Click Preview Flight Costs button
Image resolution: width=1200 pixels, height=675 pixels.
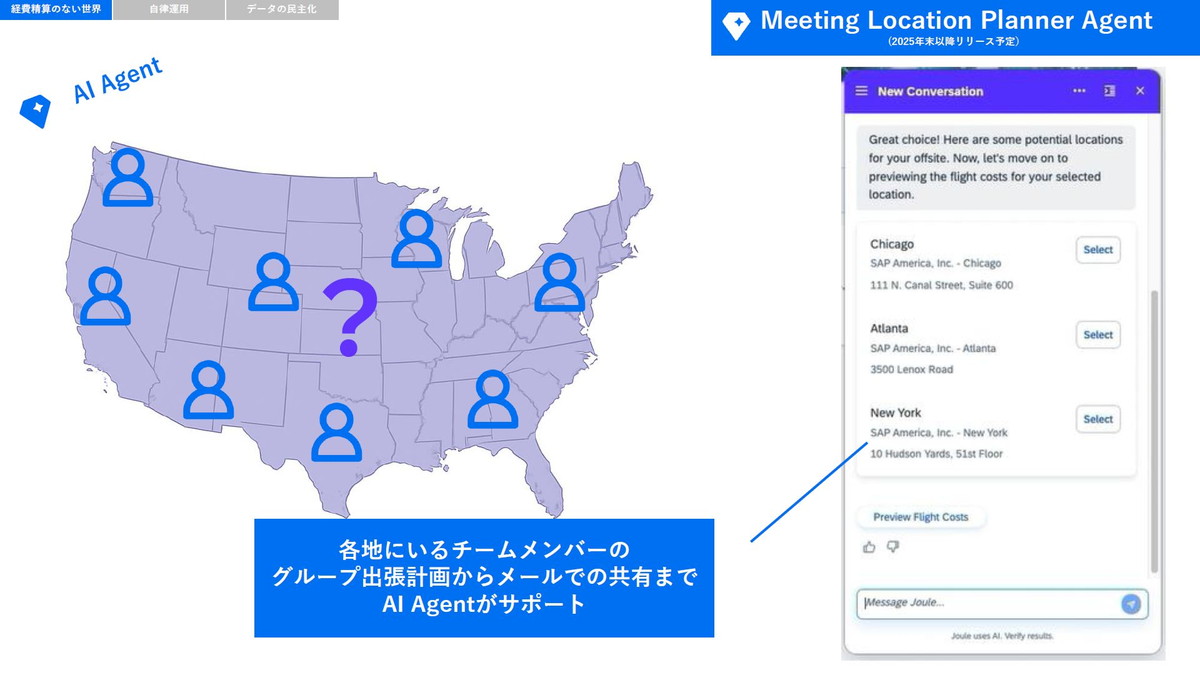pos(921,517)
